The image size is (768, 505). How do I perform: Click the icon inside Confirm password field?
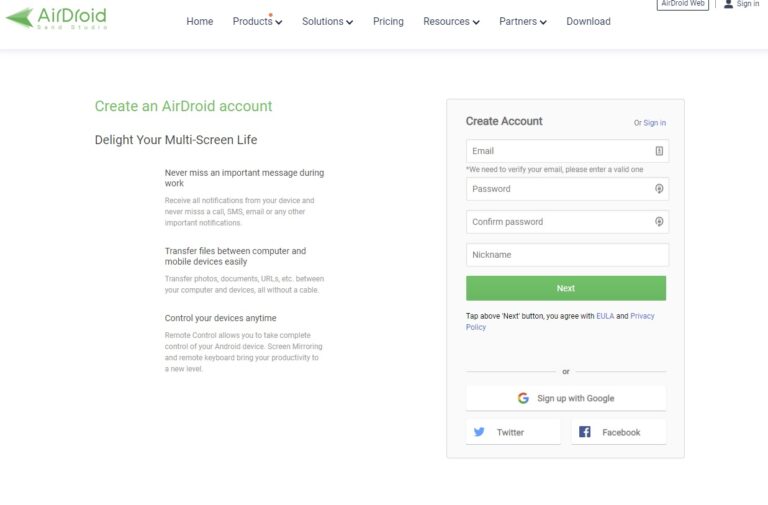659,221
